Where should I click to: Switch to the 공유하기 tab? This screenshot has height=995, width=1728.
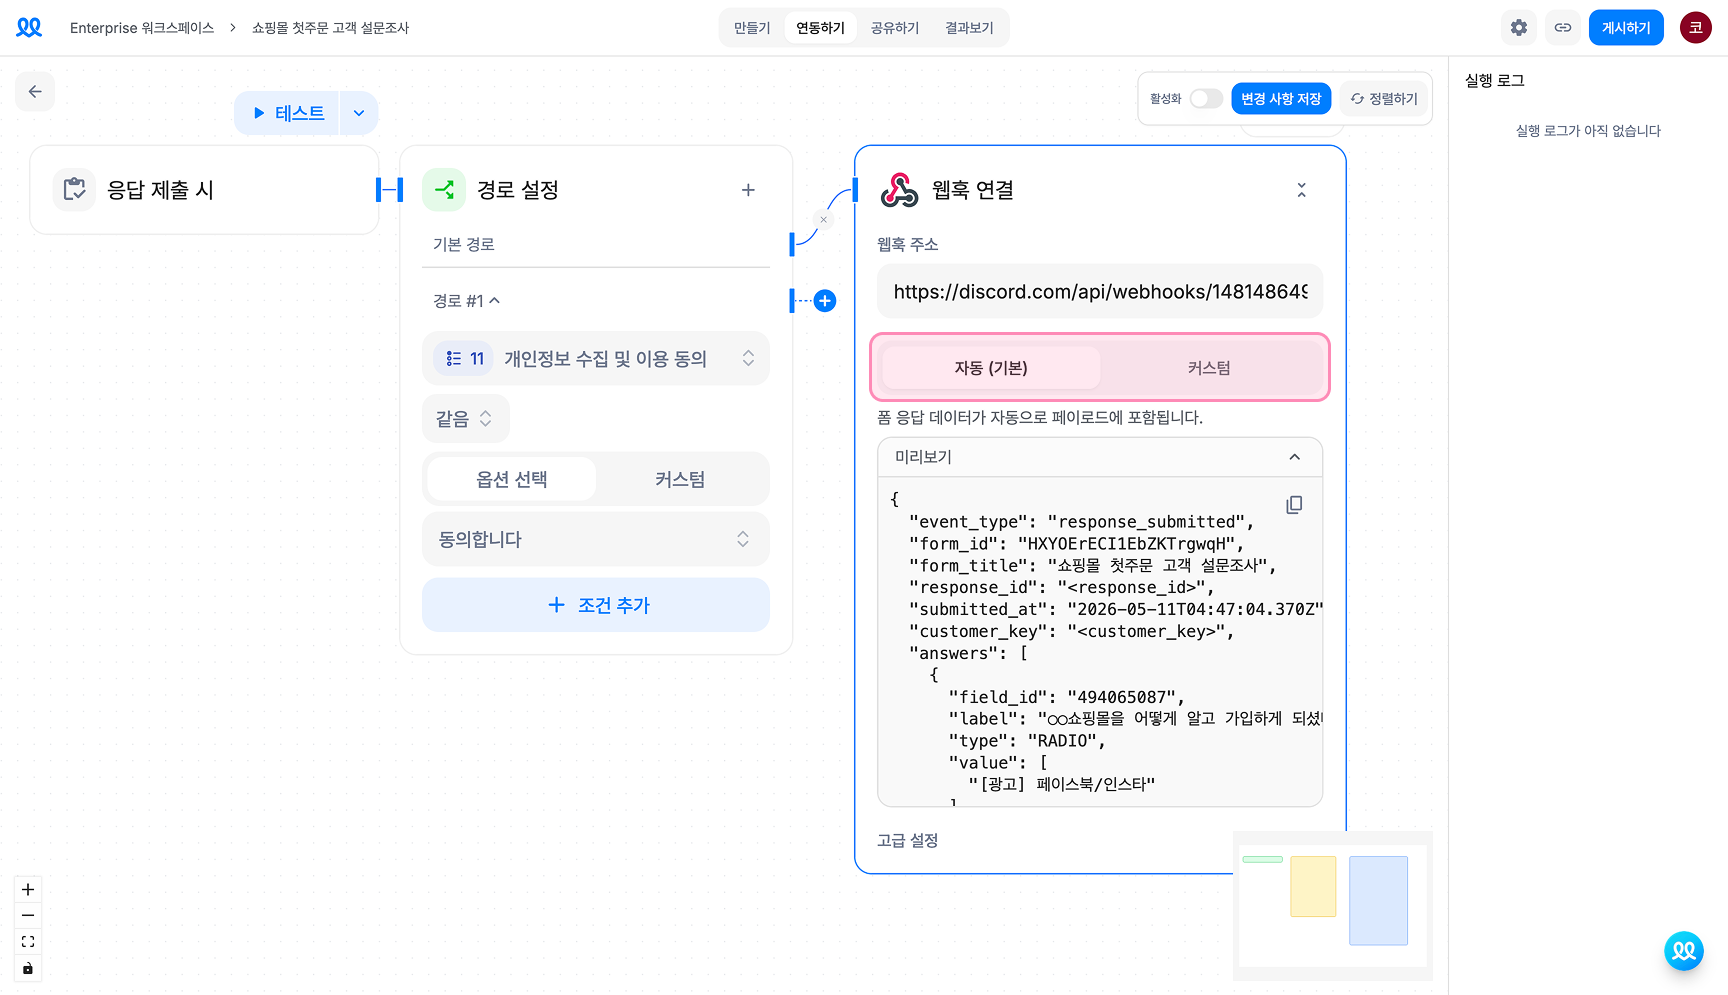click(x=895, y=28)
